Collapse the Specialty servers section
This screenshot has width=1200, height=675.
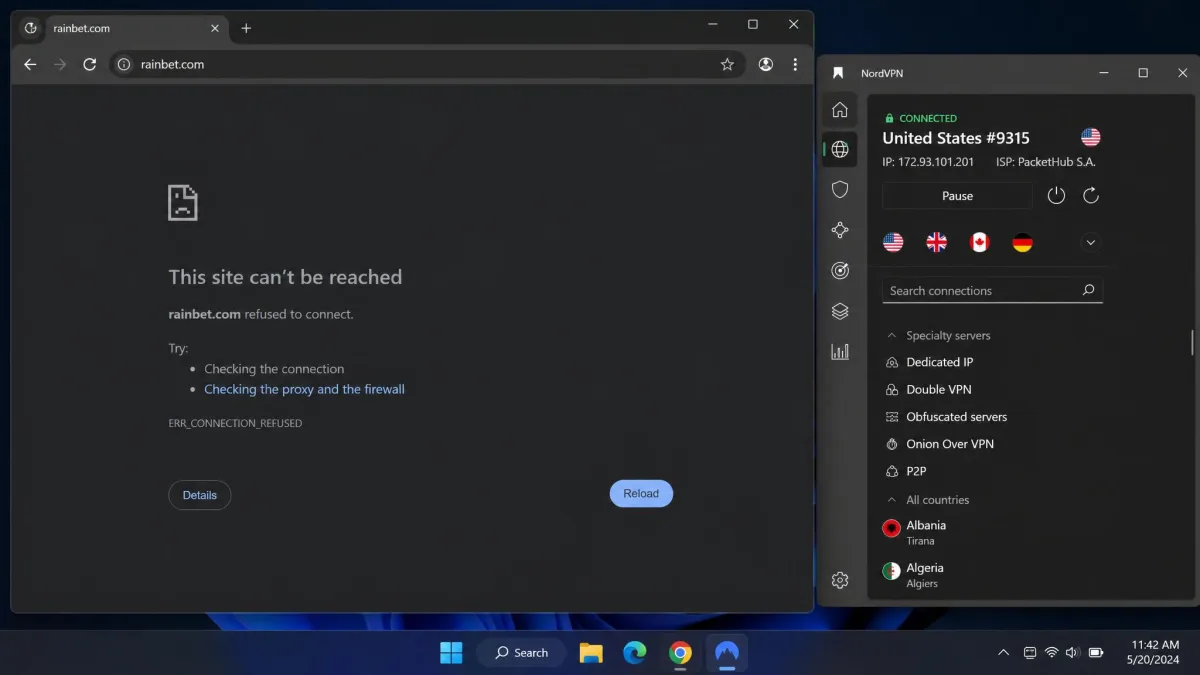pos(892,336)
